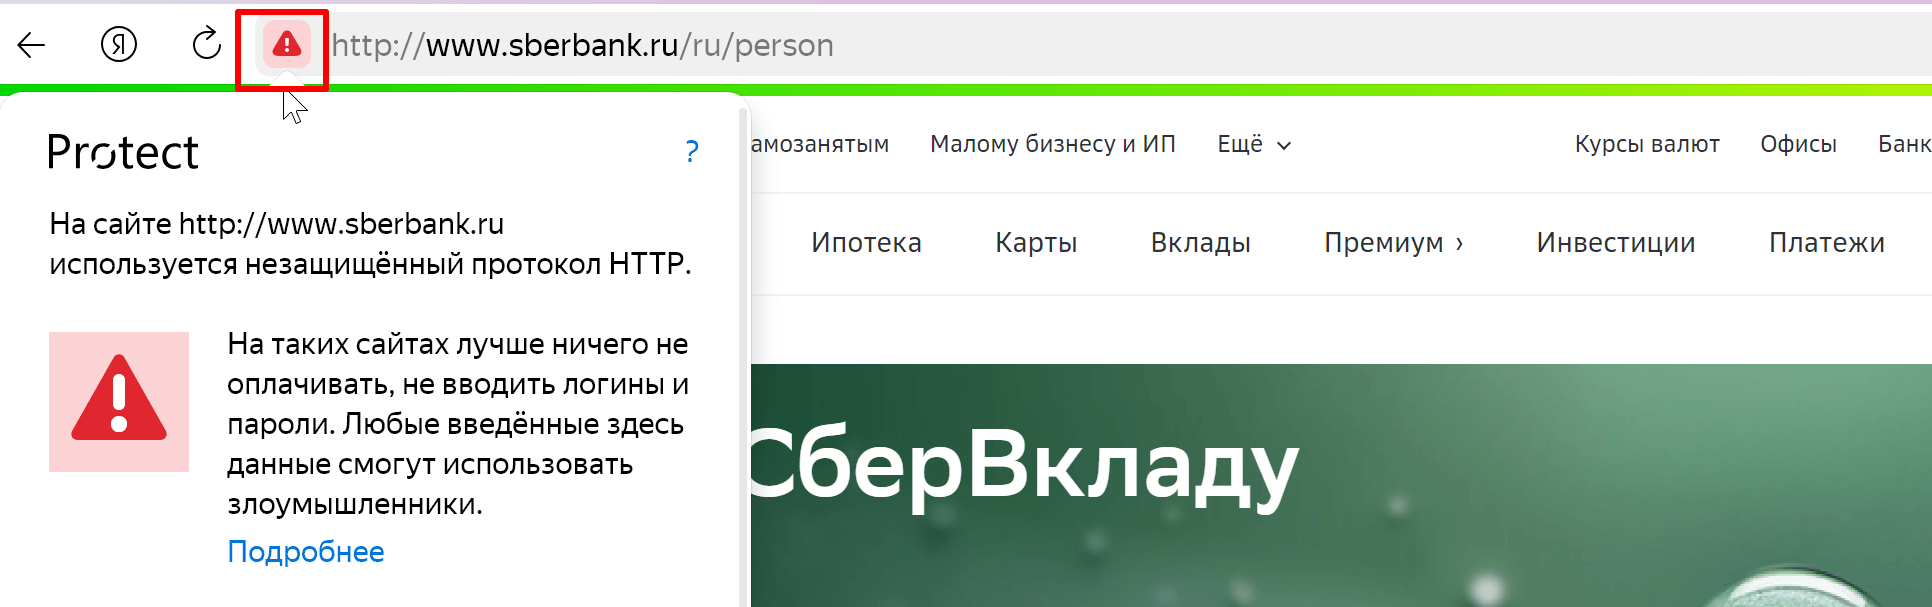Follow the Подробнее link
This screenshot has width=1932, height=607.
coord(306,552)
